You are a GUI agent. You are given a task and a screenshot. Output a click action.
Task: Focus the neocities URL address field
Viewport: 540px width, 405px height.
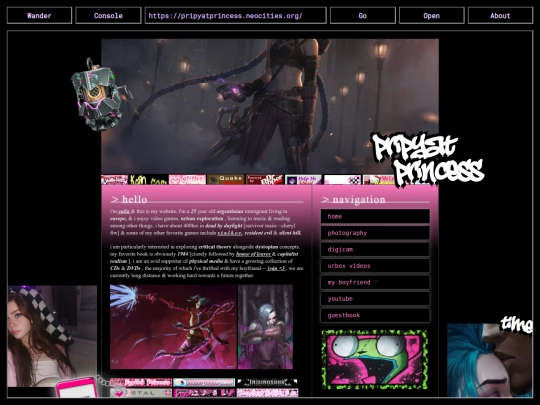click(236, 16)
